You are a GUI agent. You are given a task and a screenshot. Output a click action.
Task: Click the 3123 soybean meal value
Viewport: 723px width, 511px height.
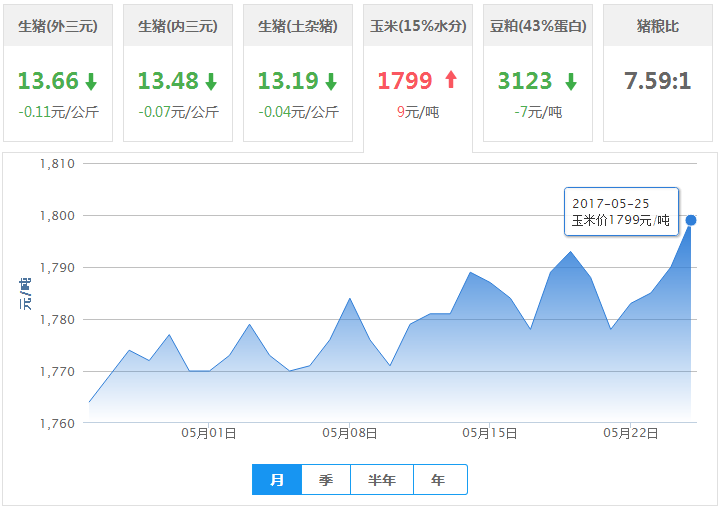tap(525, 81)
